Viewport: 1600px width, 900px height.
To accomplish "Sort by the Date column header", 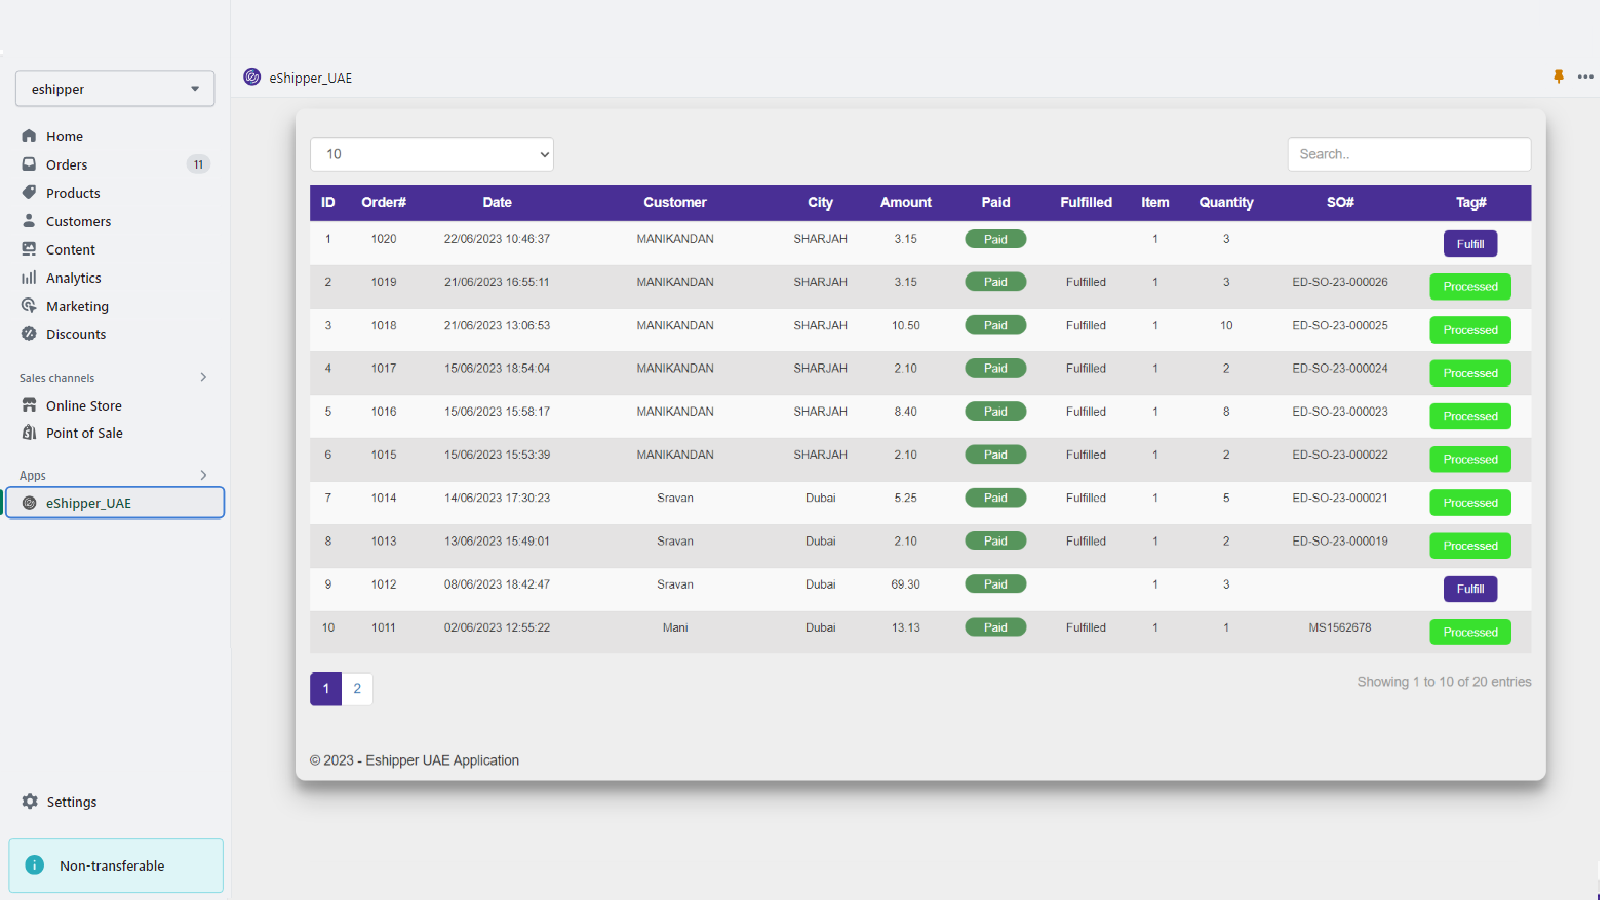I will point(497,202).
